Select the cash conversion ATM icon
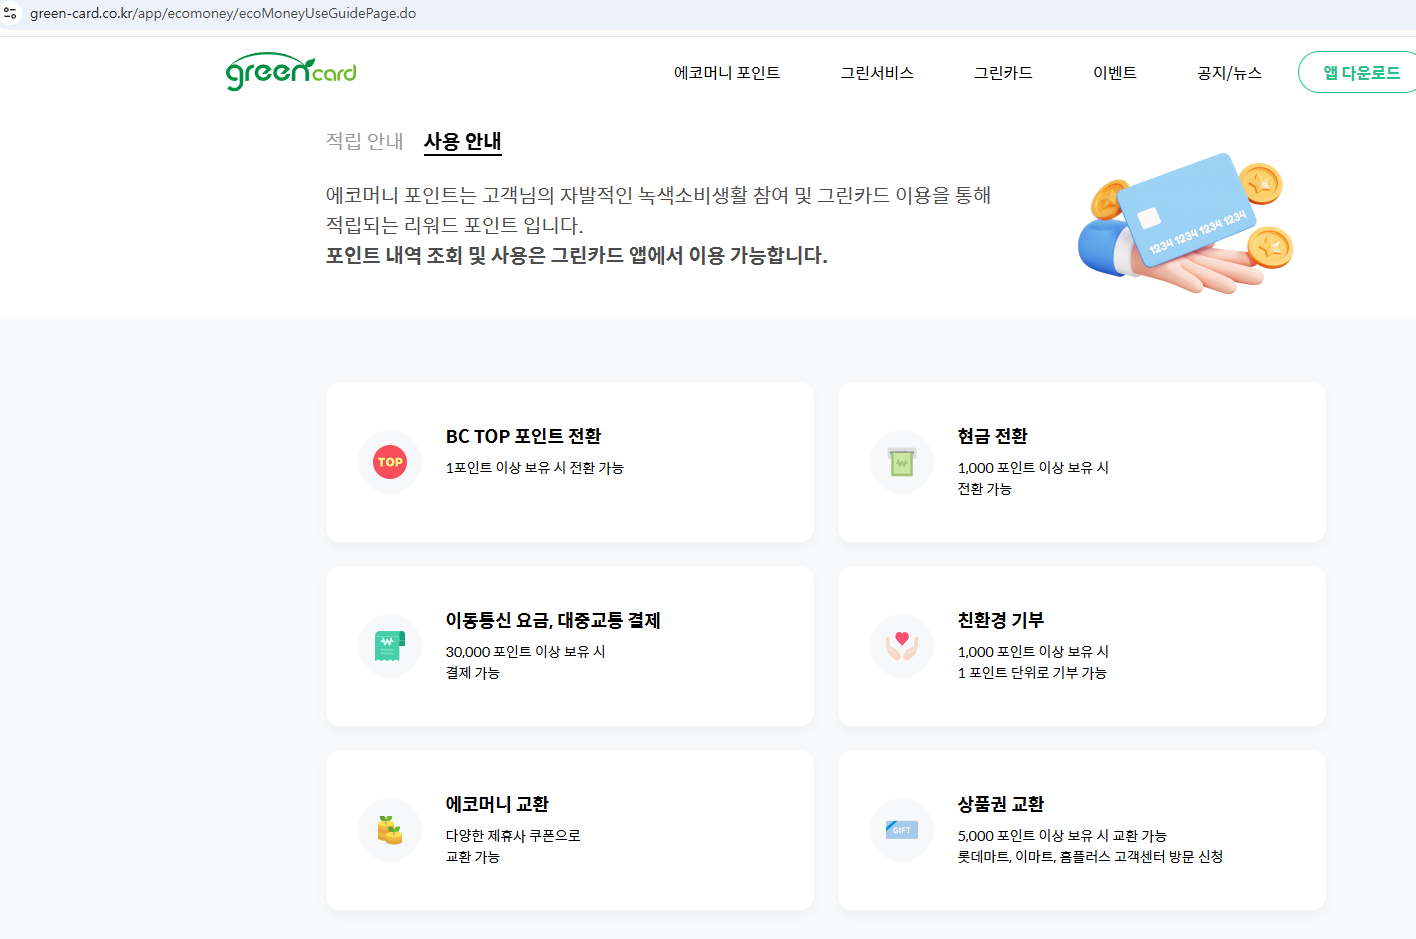Screen dimensions: 1416x939 901,461
